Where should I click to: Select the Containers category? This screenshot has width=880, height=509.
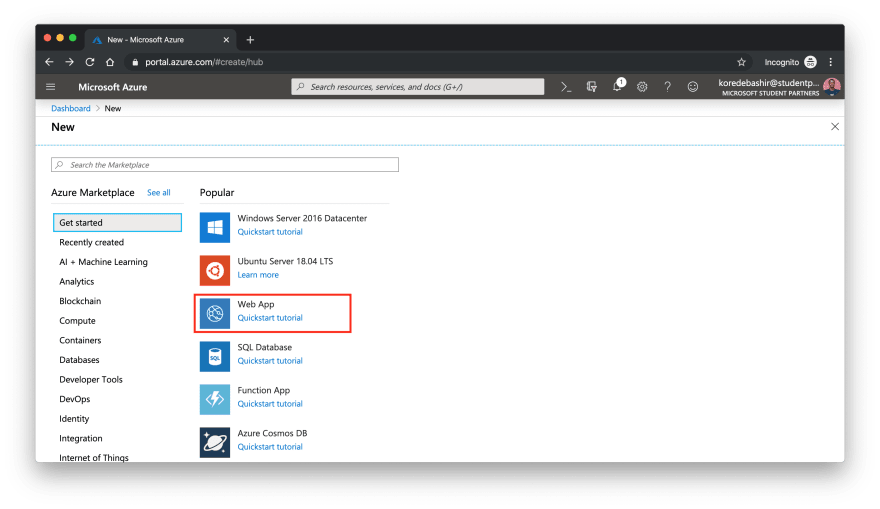[x=80, y=341]
